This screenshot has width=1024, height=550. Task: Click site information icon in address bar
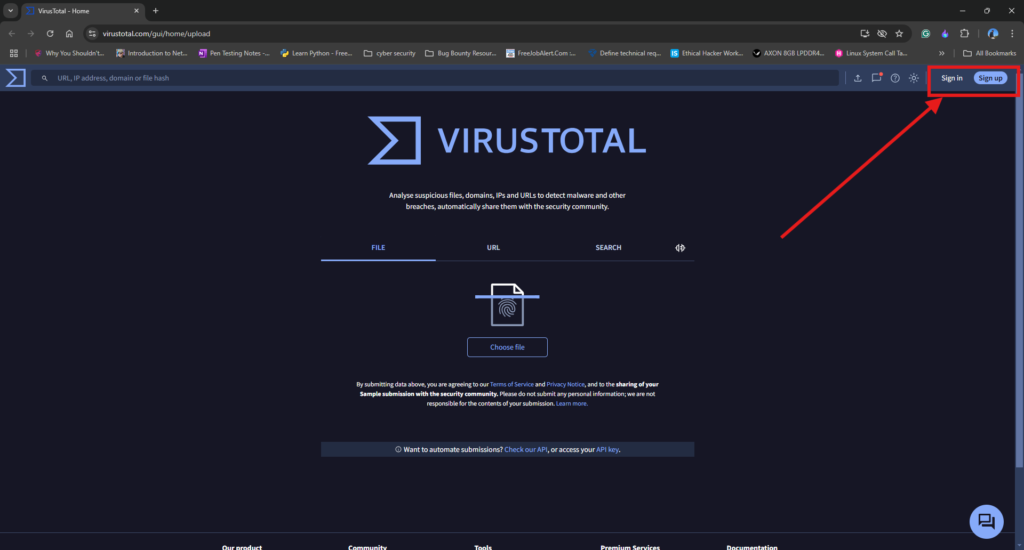(x=92, y=33)
